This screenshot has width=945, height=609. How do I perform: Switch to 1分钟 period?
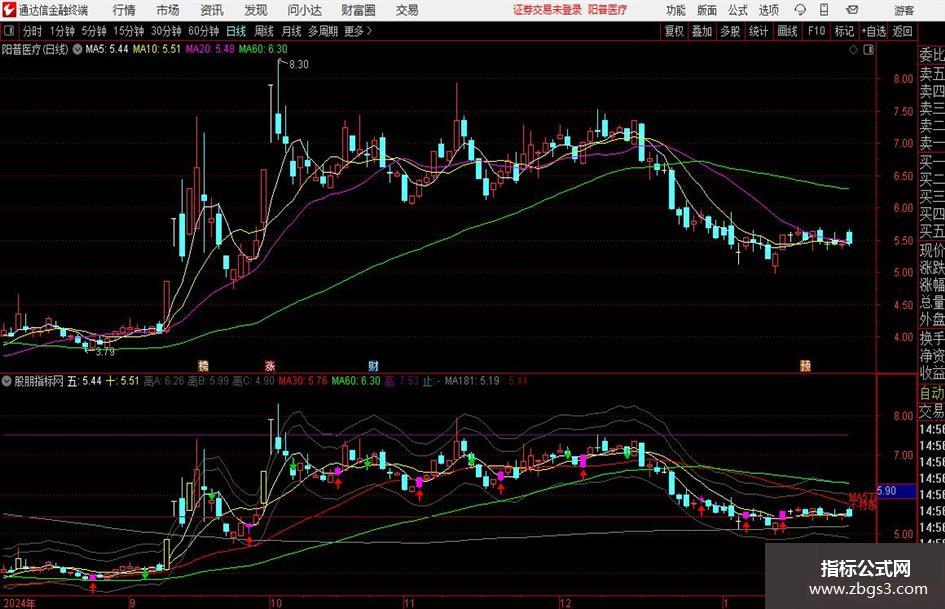pyautogui.click(x=61, y=31)
